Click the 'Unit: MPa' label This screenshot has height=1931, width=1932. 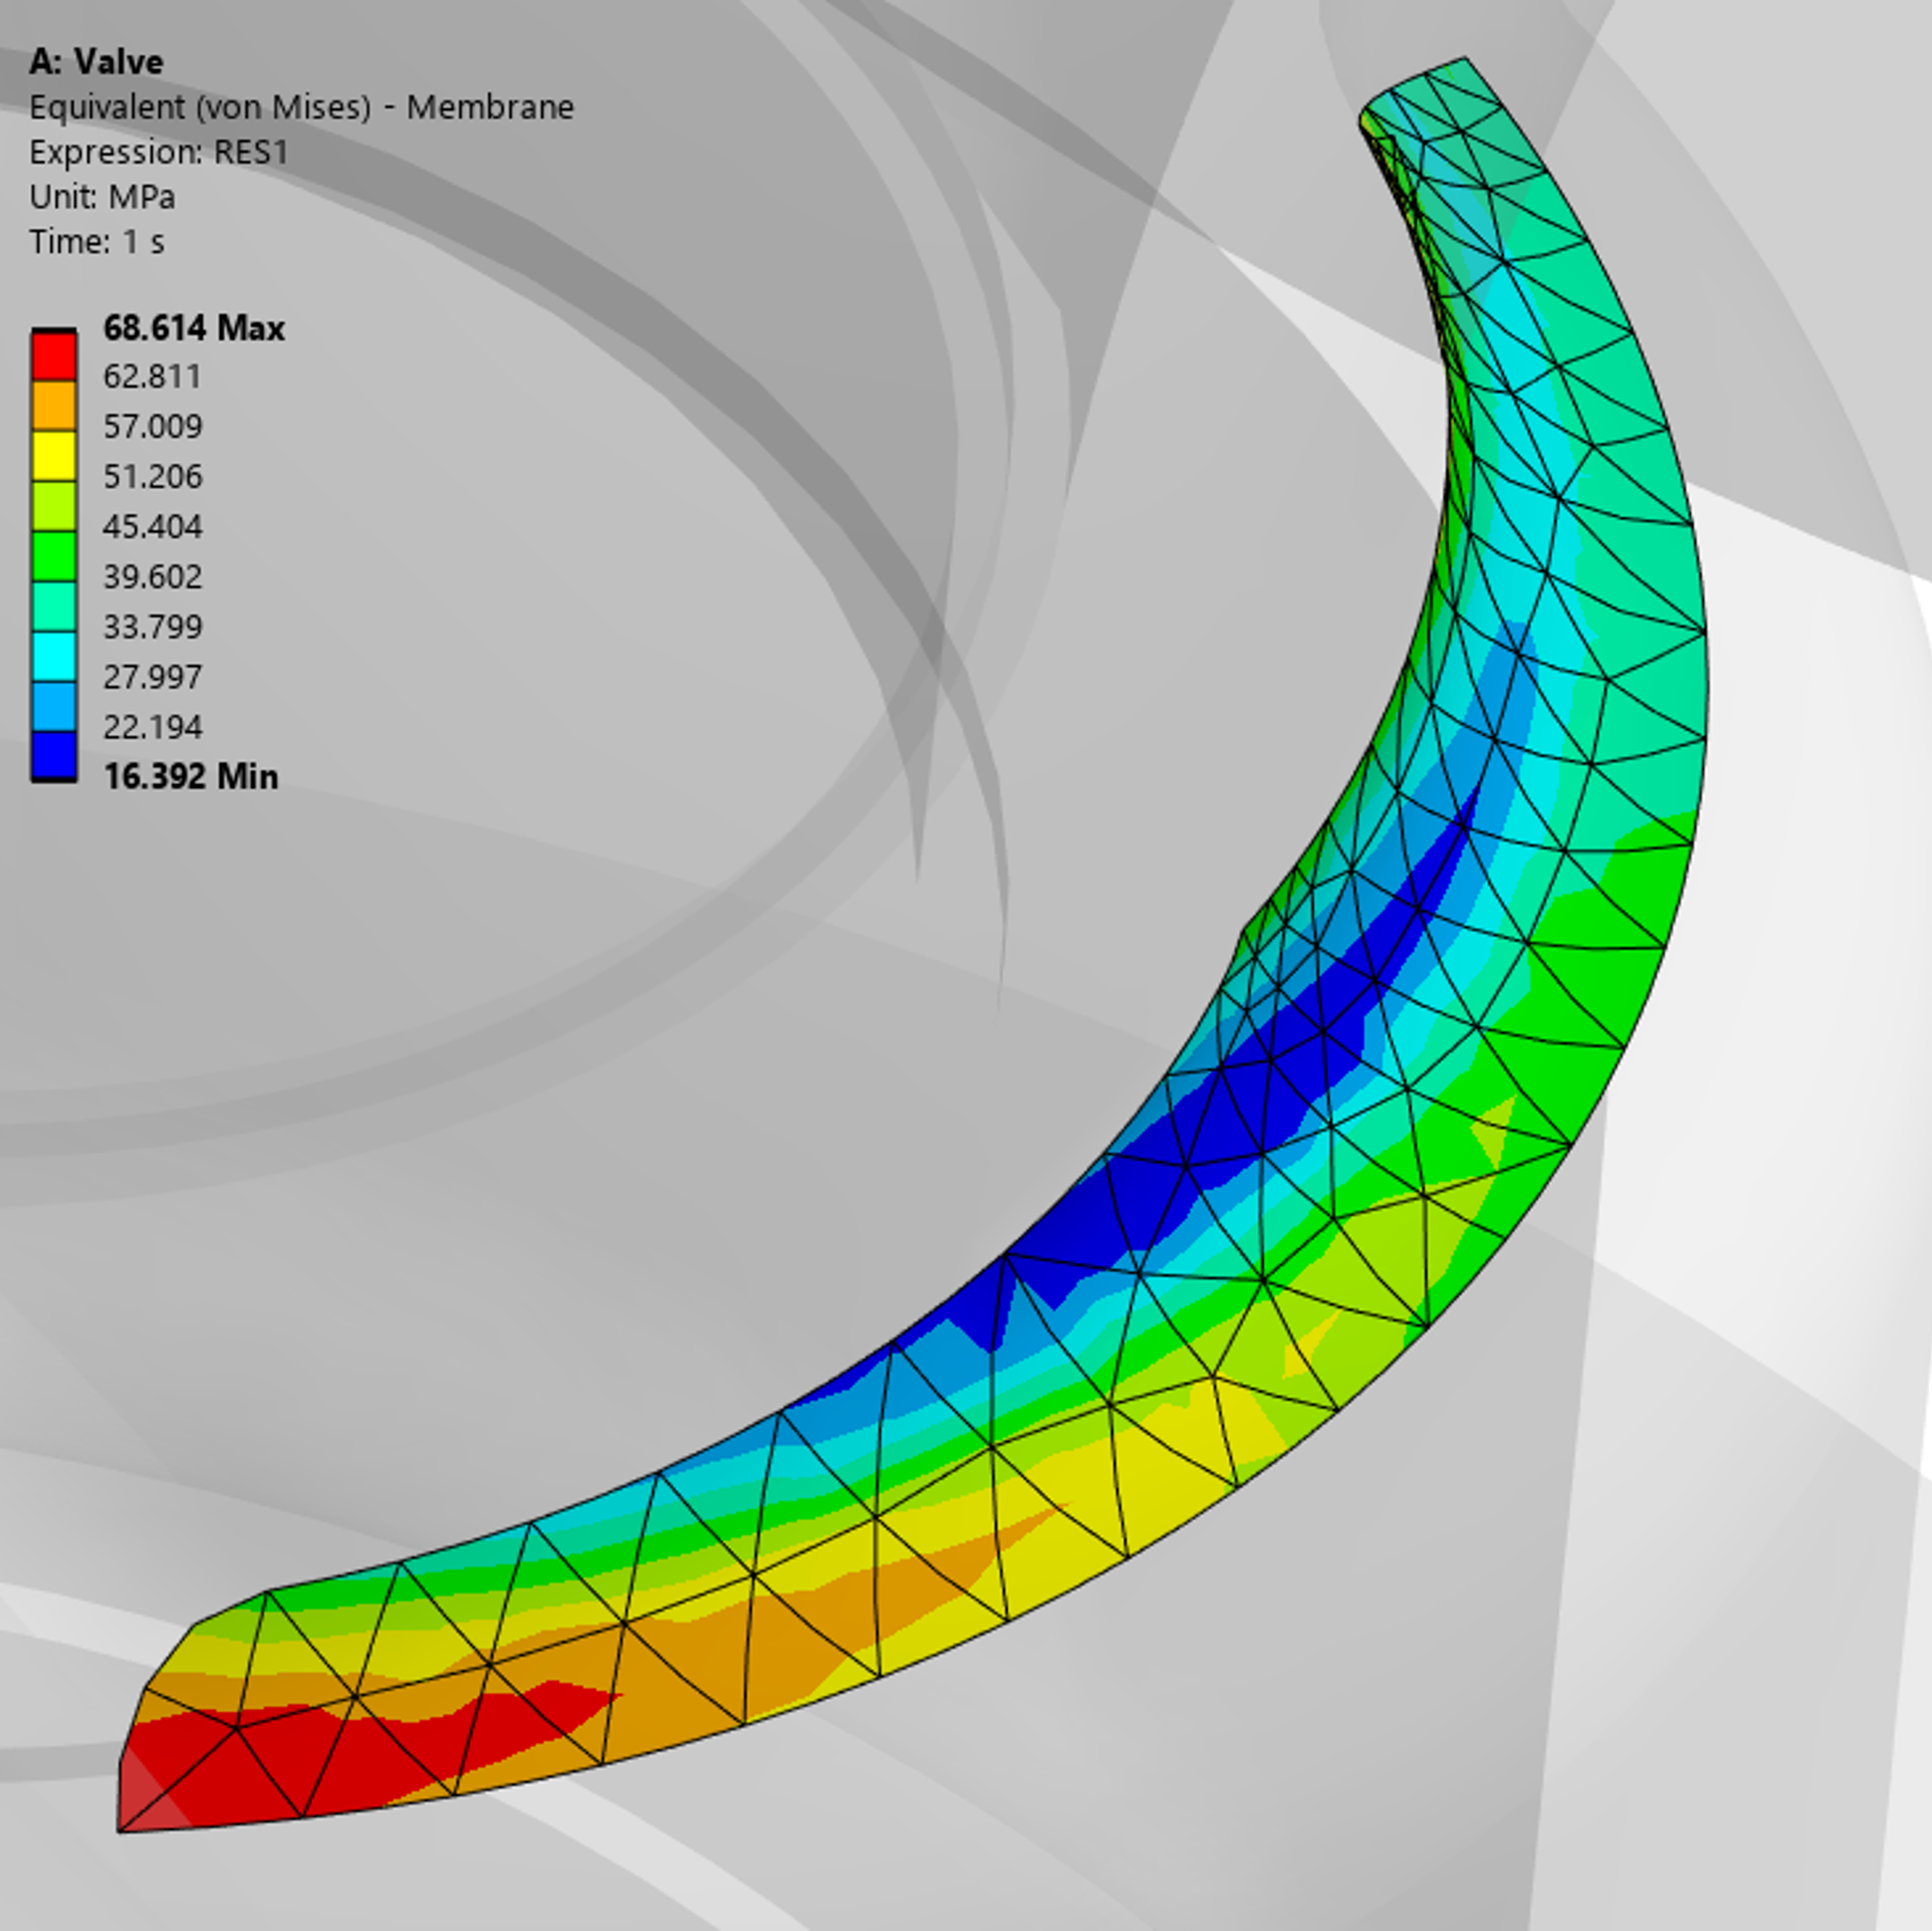pos(102,197)
